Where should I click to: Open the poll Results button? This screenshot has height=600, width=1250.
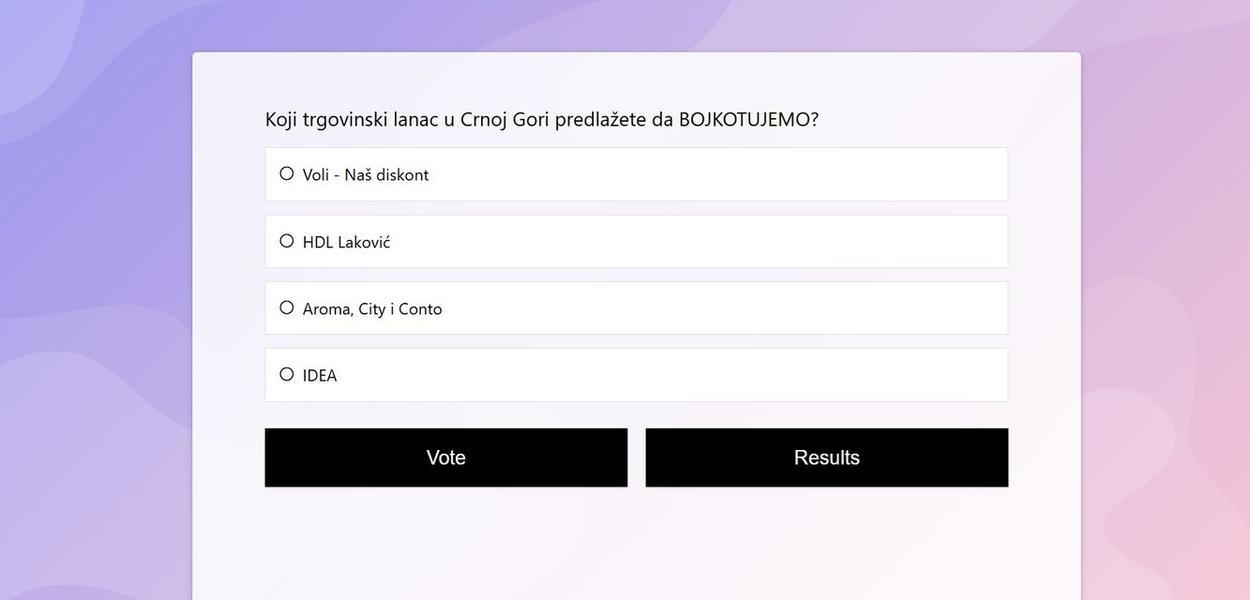tap(826, 458)
